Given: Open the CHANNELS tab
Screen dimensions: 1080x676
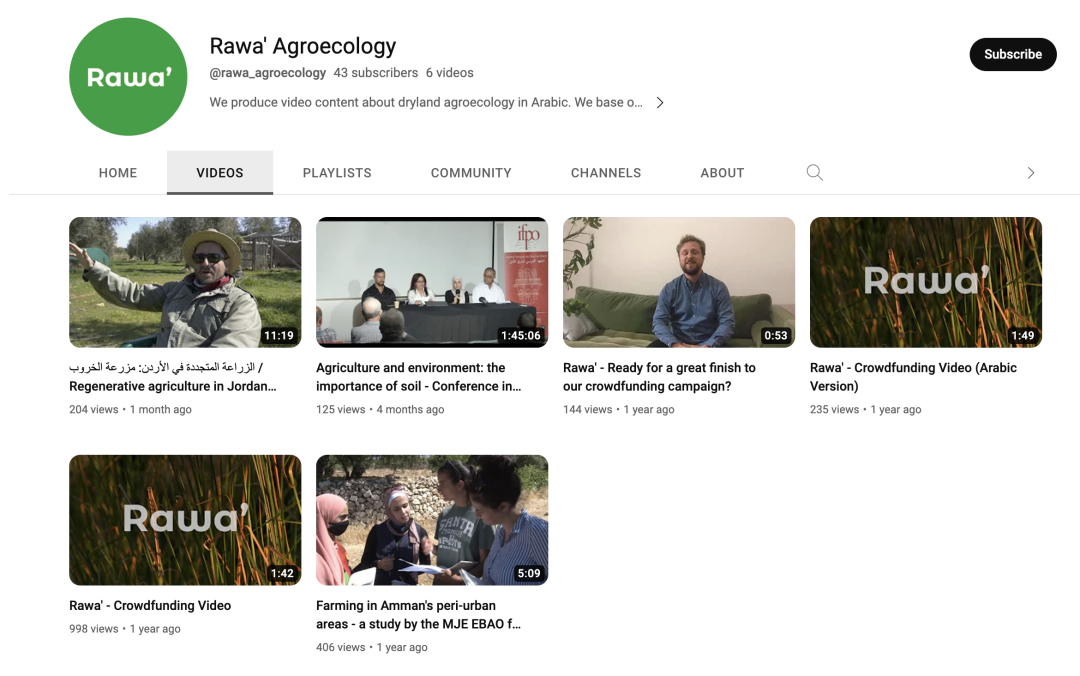Looking at the screenshot, I should point(605,173).
